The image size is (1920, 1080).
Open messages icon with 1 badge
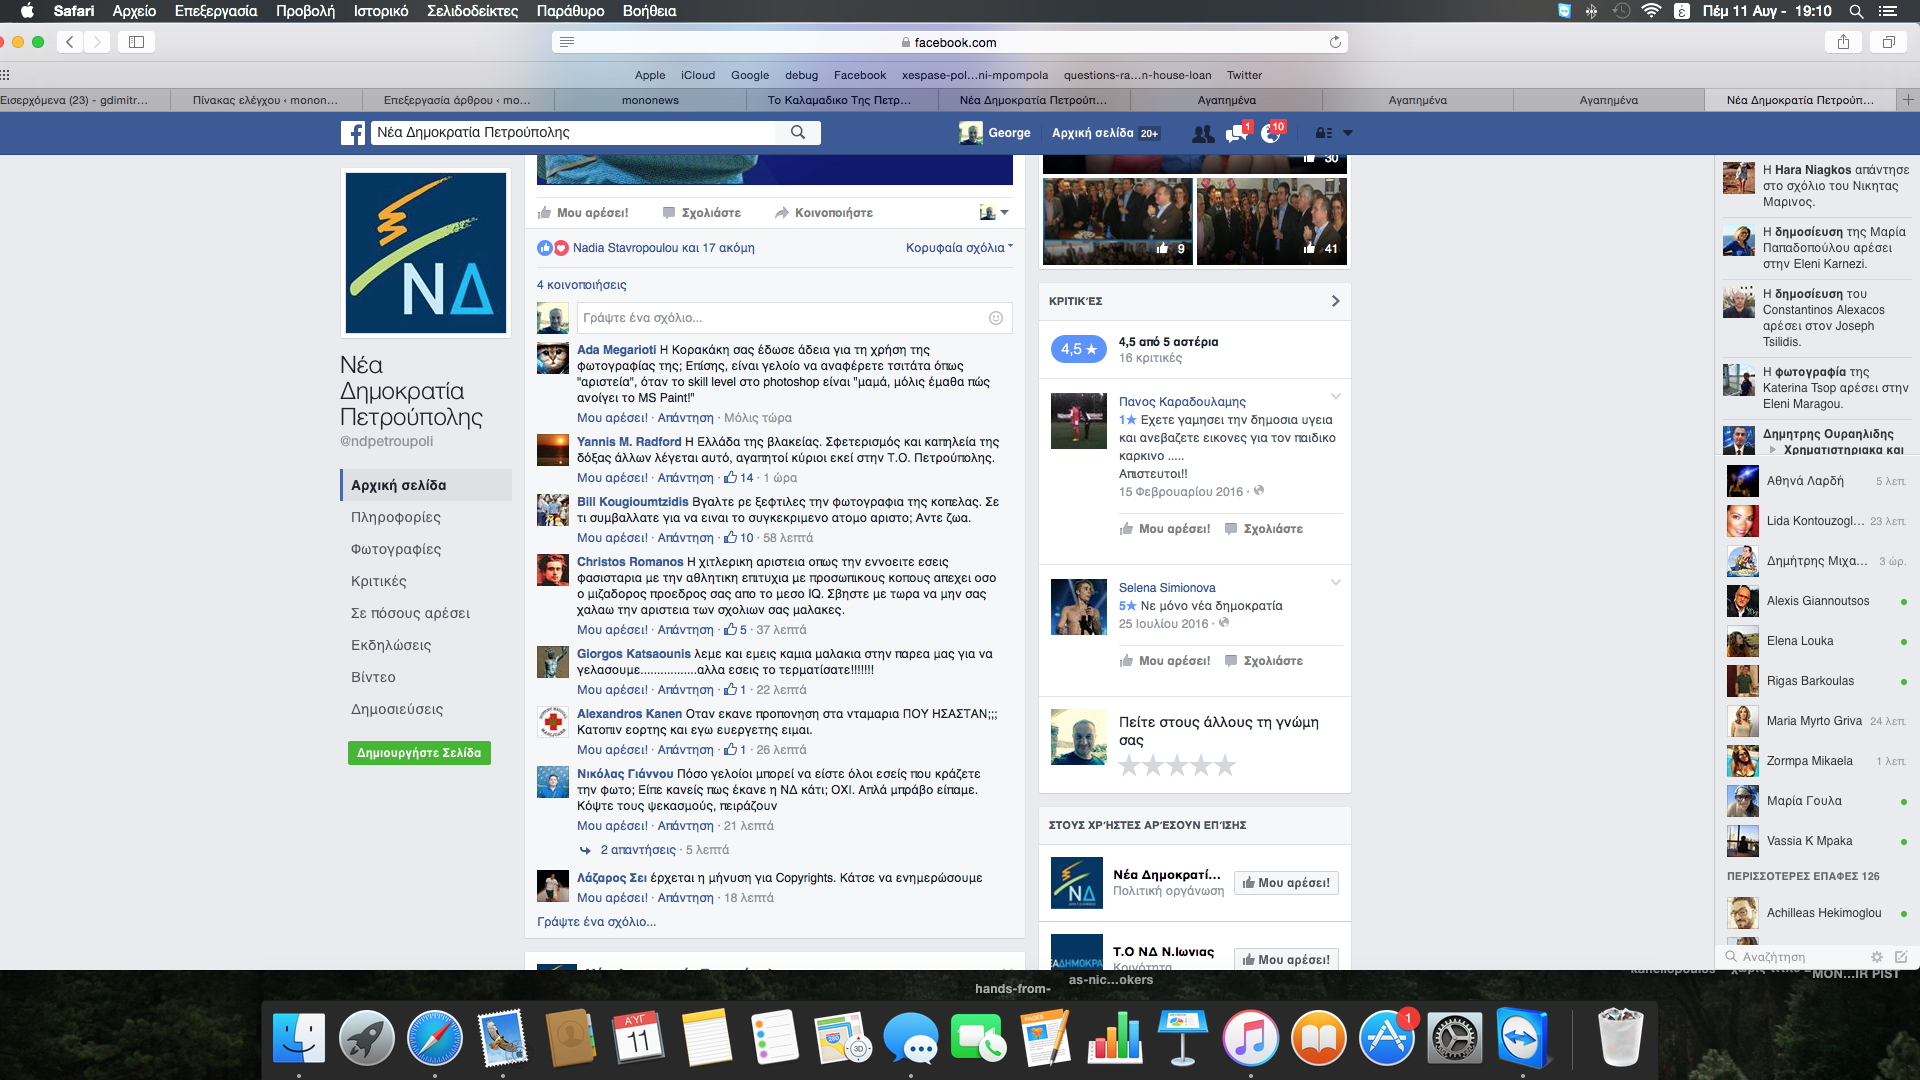[x=1237, y=133]
